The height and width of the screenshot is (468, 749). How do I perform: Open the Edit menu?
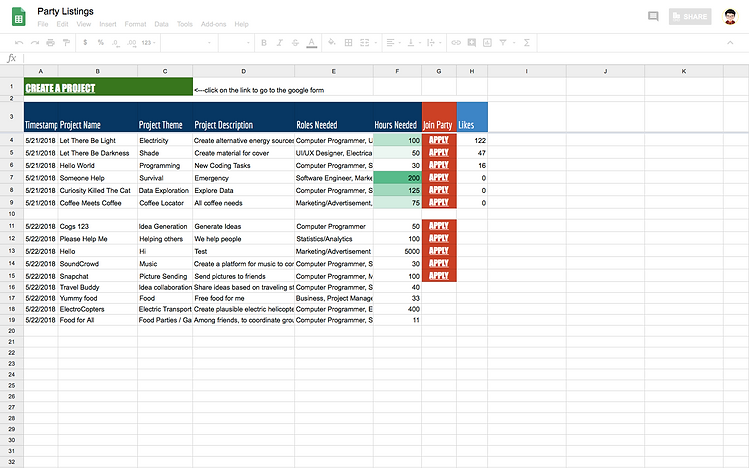click(62, 24)
